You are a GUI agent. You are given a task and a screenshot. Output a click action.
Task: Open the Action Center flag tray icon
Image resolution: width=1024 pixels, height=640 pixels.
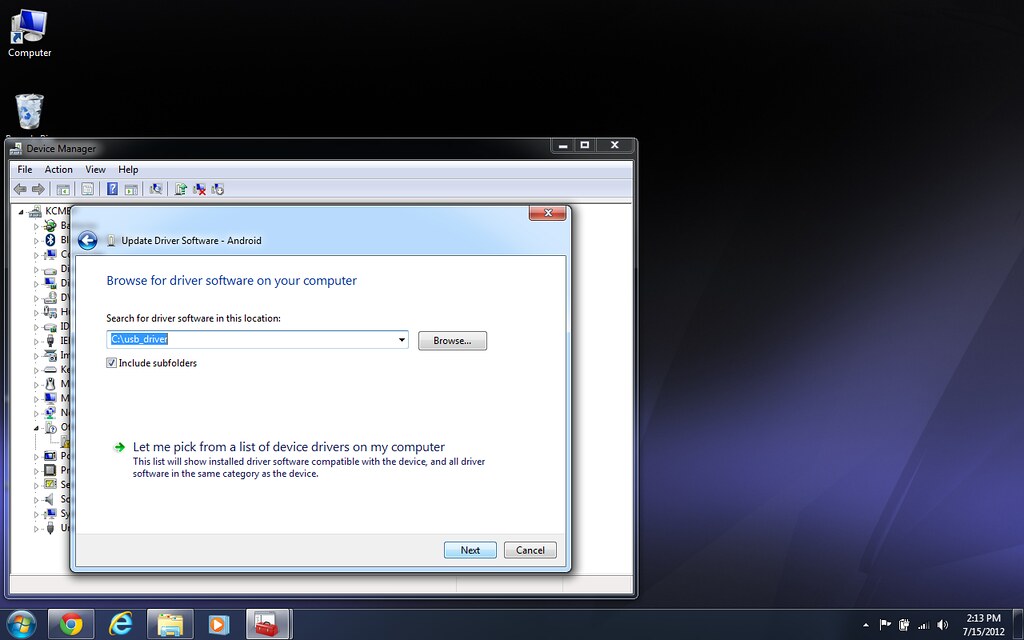click(x=886, y=625)
